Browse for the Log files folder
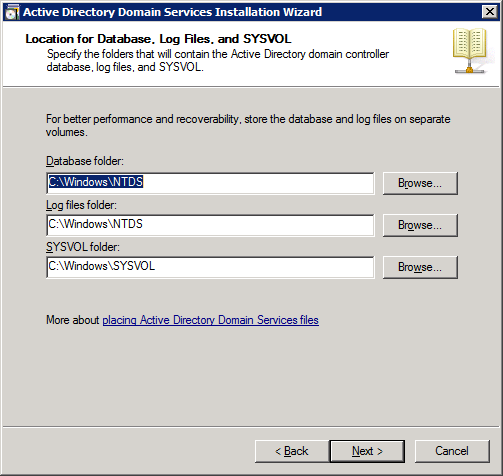The width and height of the screenshot is (503, 476). point(420,225)
